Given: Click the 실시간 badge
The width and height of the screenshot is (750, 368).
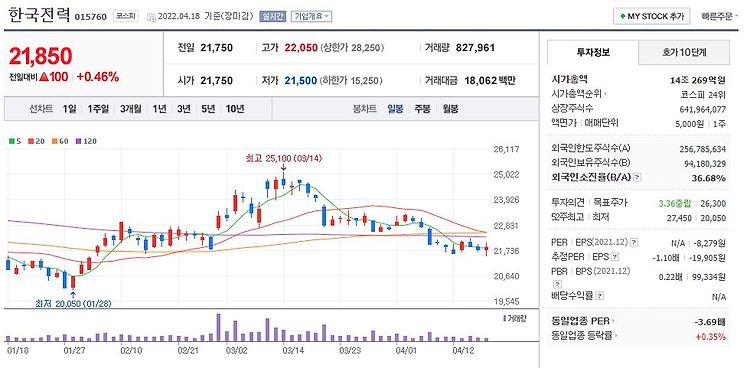Looking at the screenshot, I should 273,16.
